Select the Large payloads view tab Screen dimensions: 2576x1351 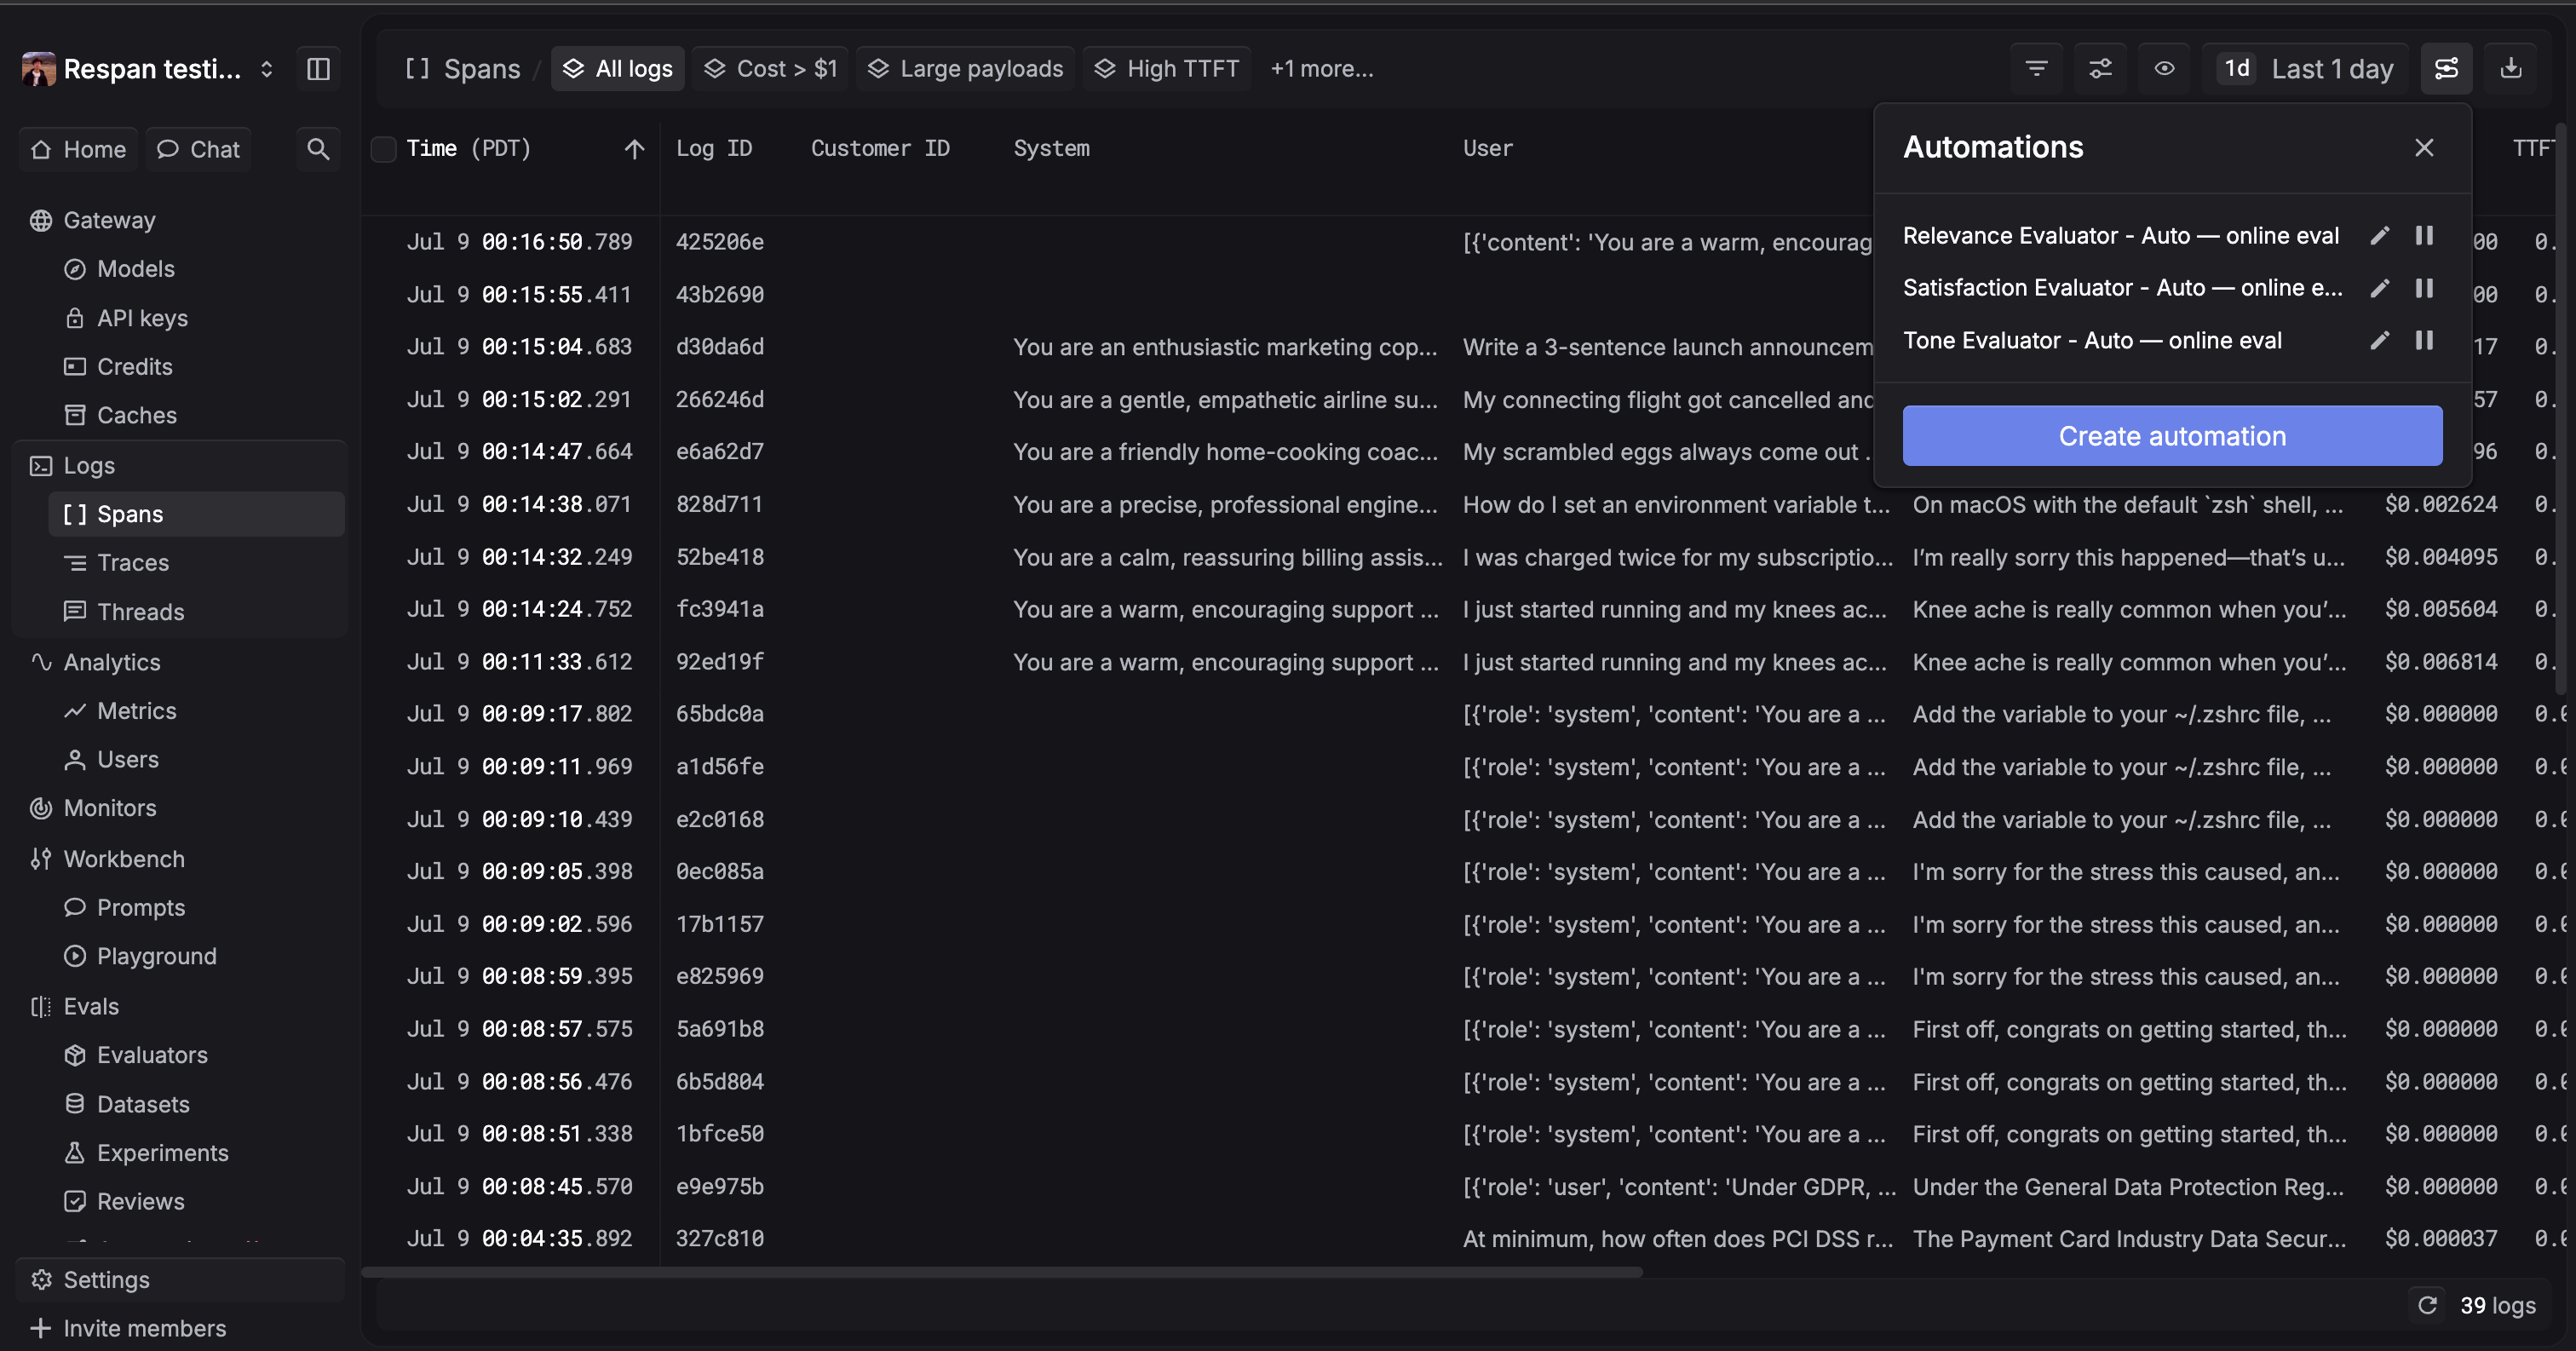pyautogui.click(x=965, y=69)
